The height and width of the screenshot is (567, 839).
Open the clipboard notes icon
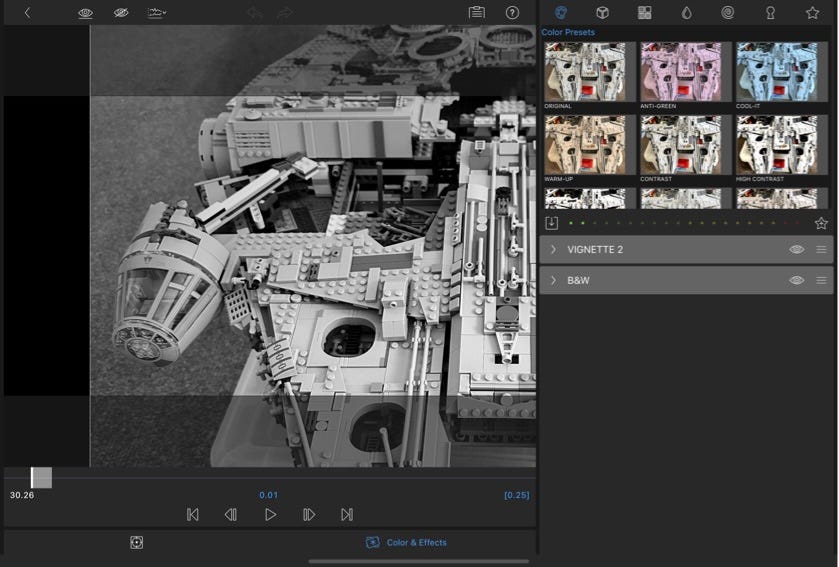(x=477, y=12)
